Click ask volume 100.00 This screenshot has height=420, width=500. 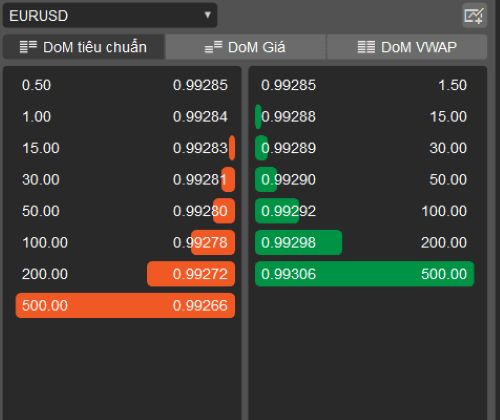[x=444, y=211]
